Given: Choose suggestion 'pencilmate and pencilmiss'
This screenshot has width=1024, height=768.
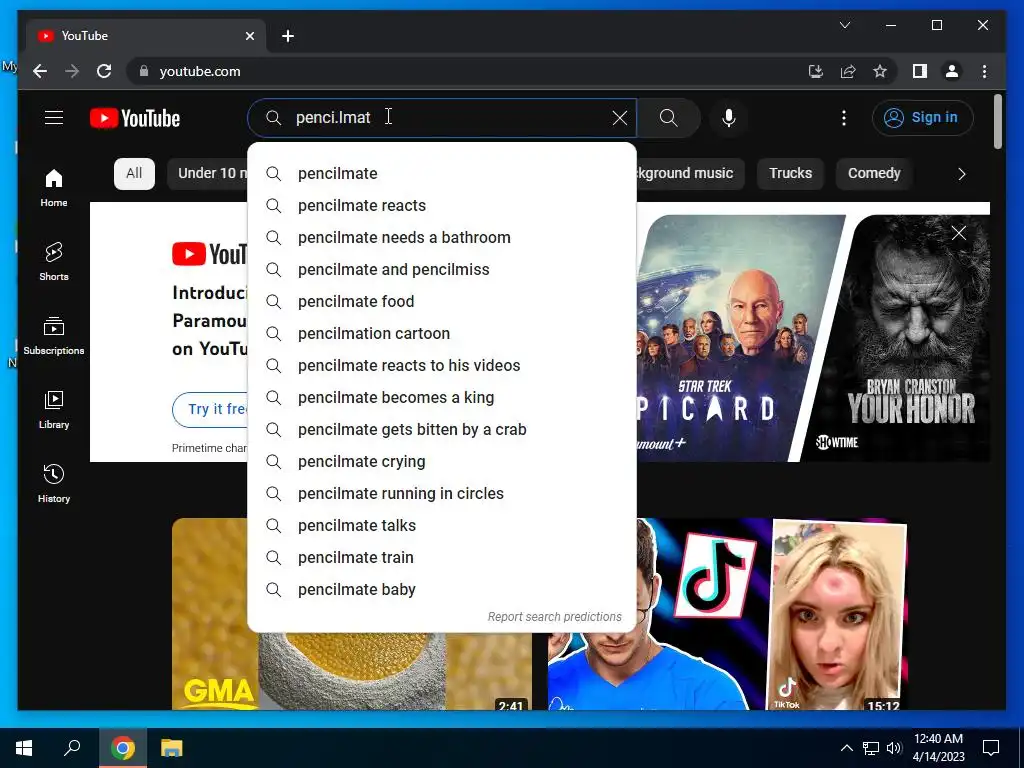Looking at the screenshot, I should point(442,269).
